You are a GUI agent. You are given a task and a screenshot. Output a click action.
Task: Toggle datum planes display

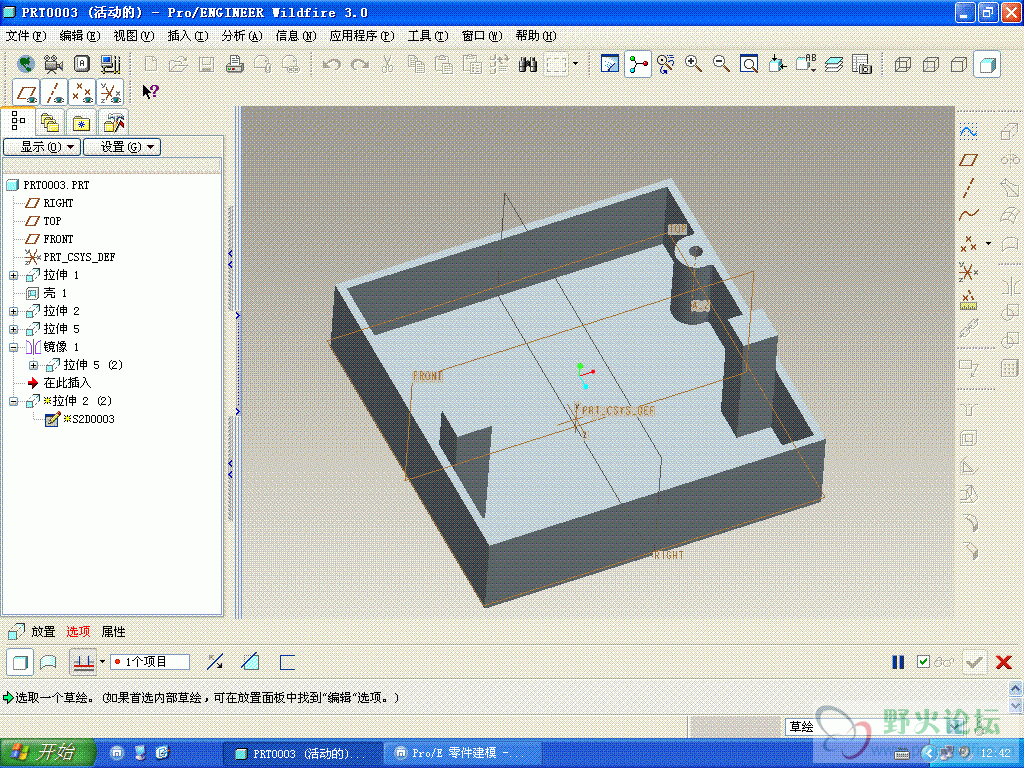pyautogui.click(x=26, y=92)
